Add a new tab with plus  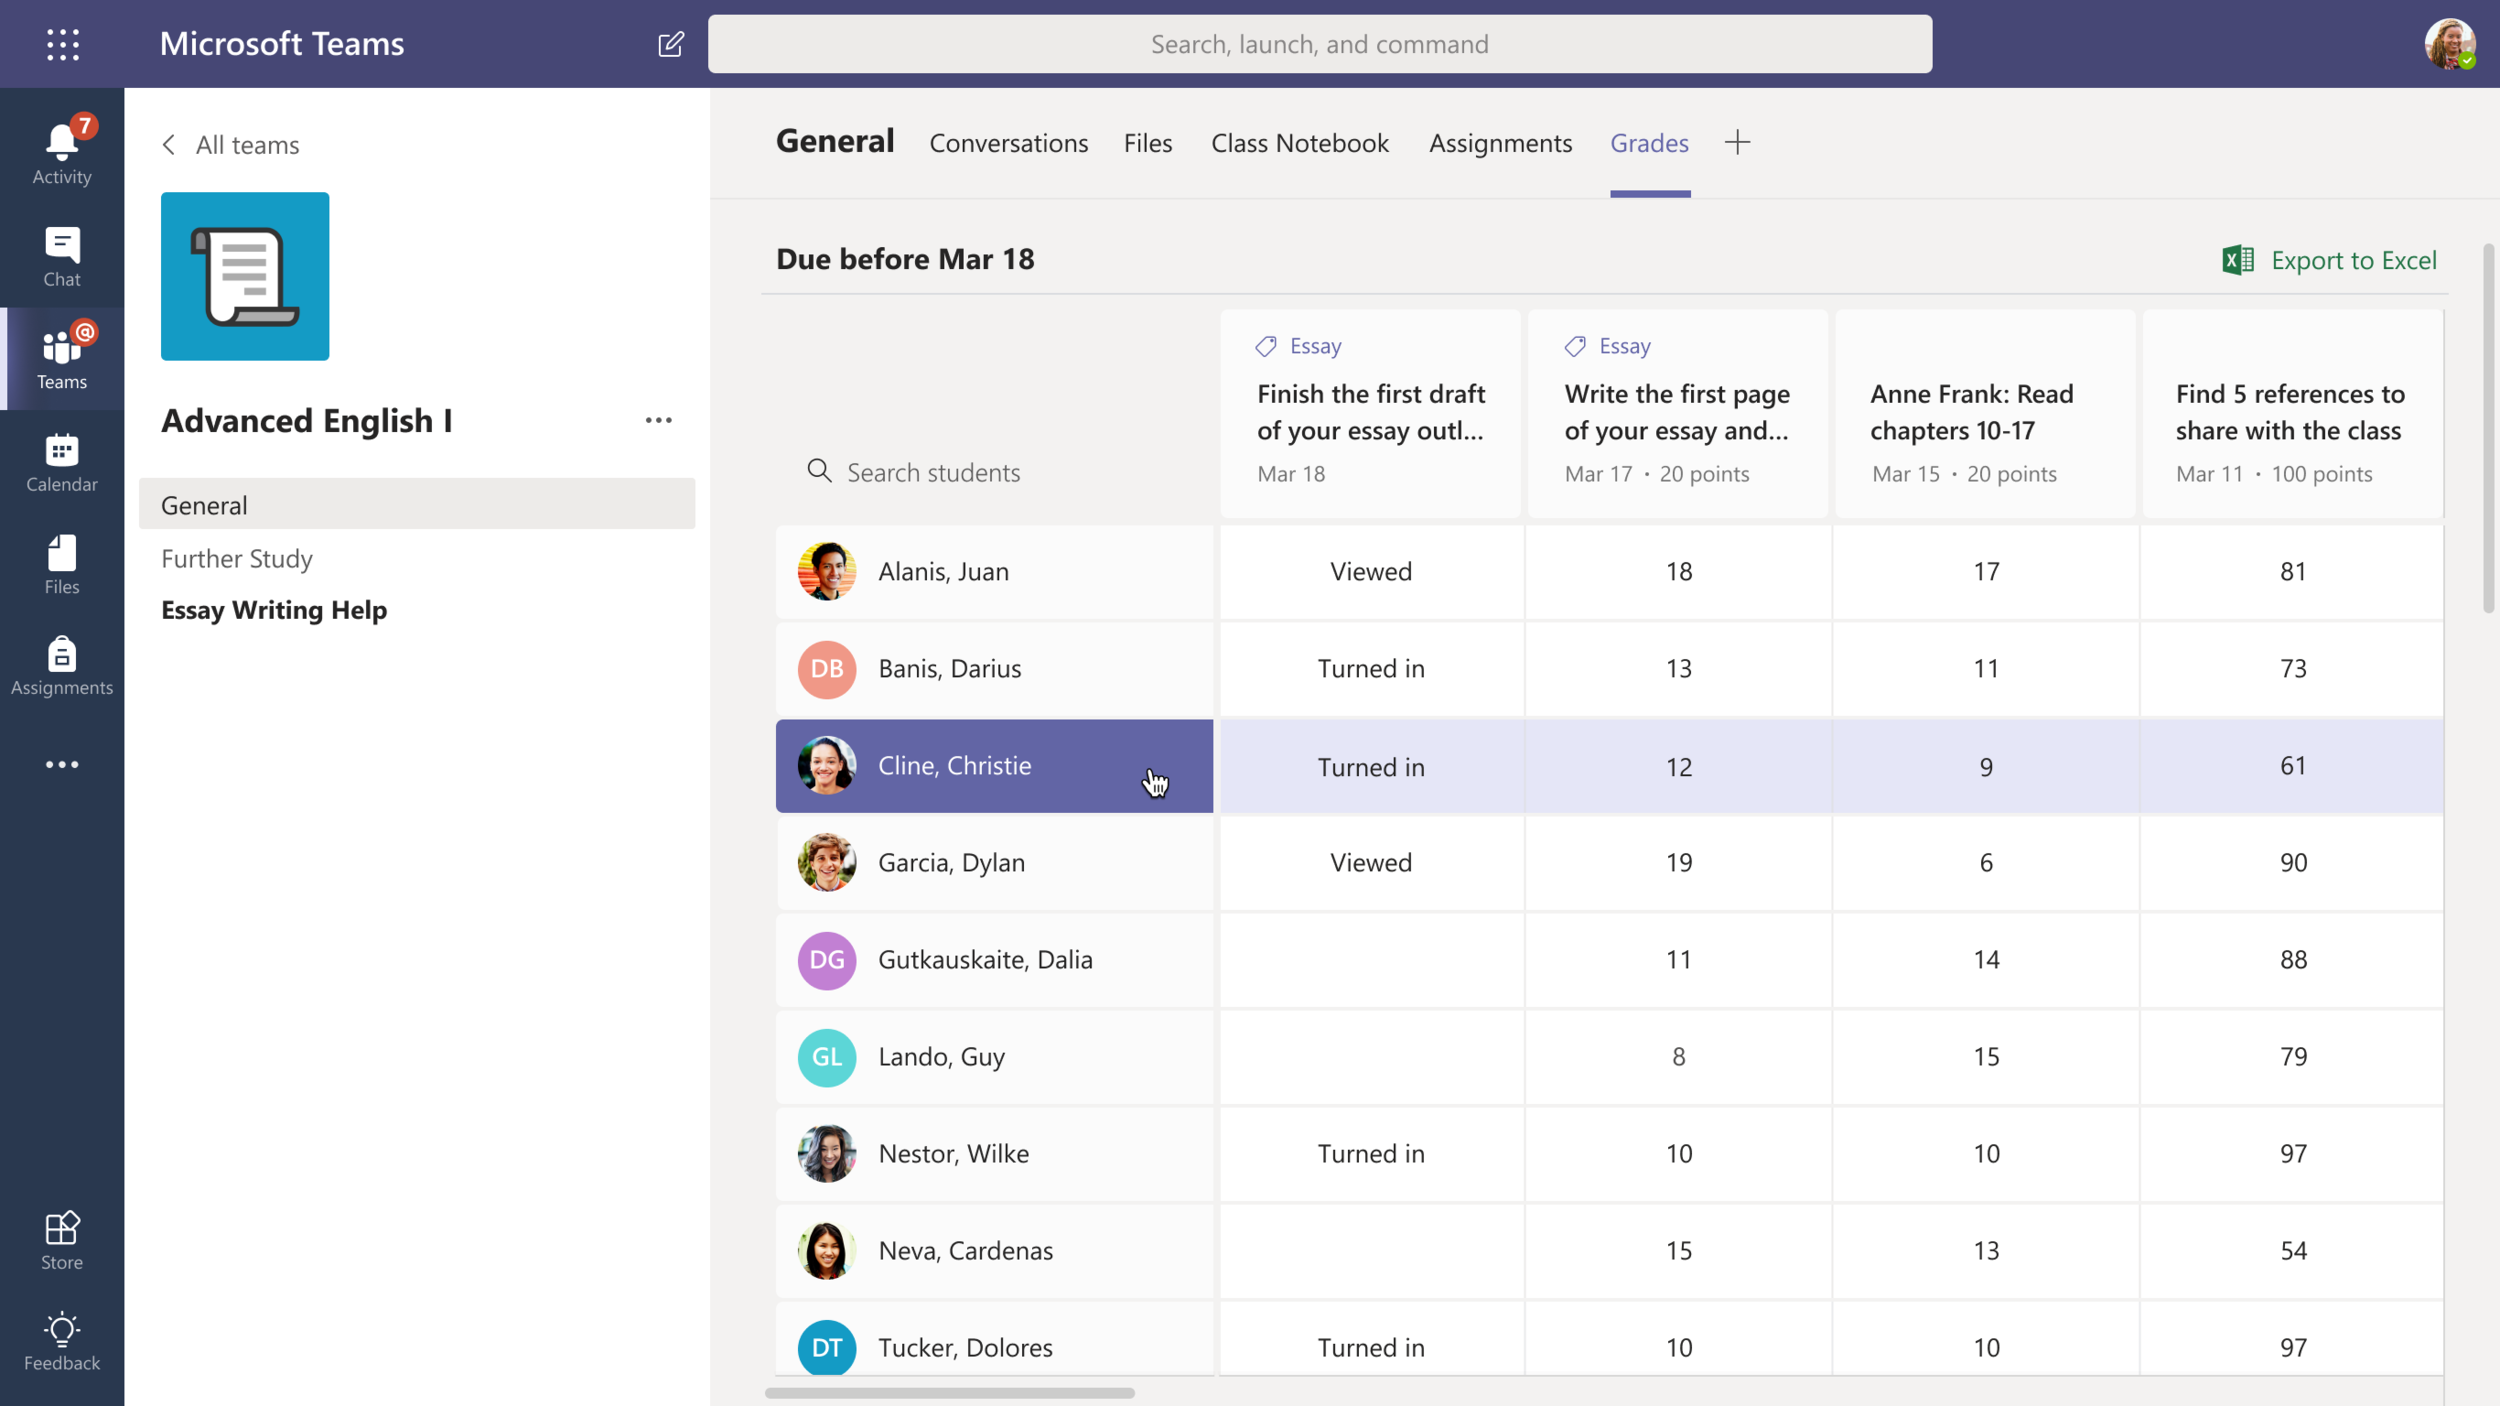tap(1737, 143)
